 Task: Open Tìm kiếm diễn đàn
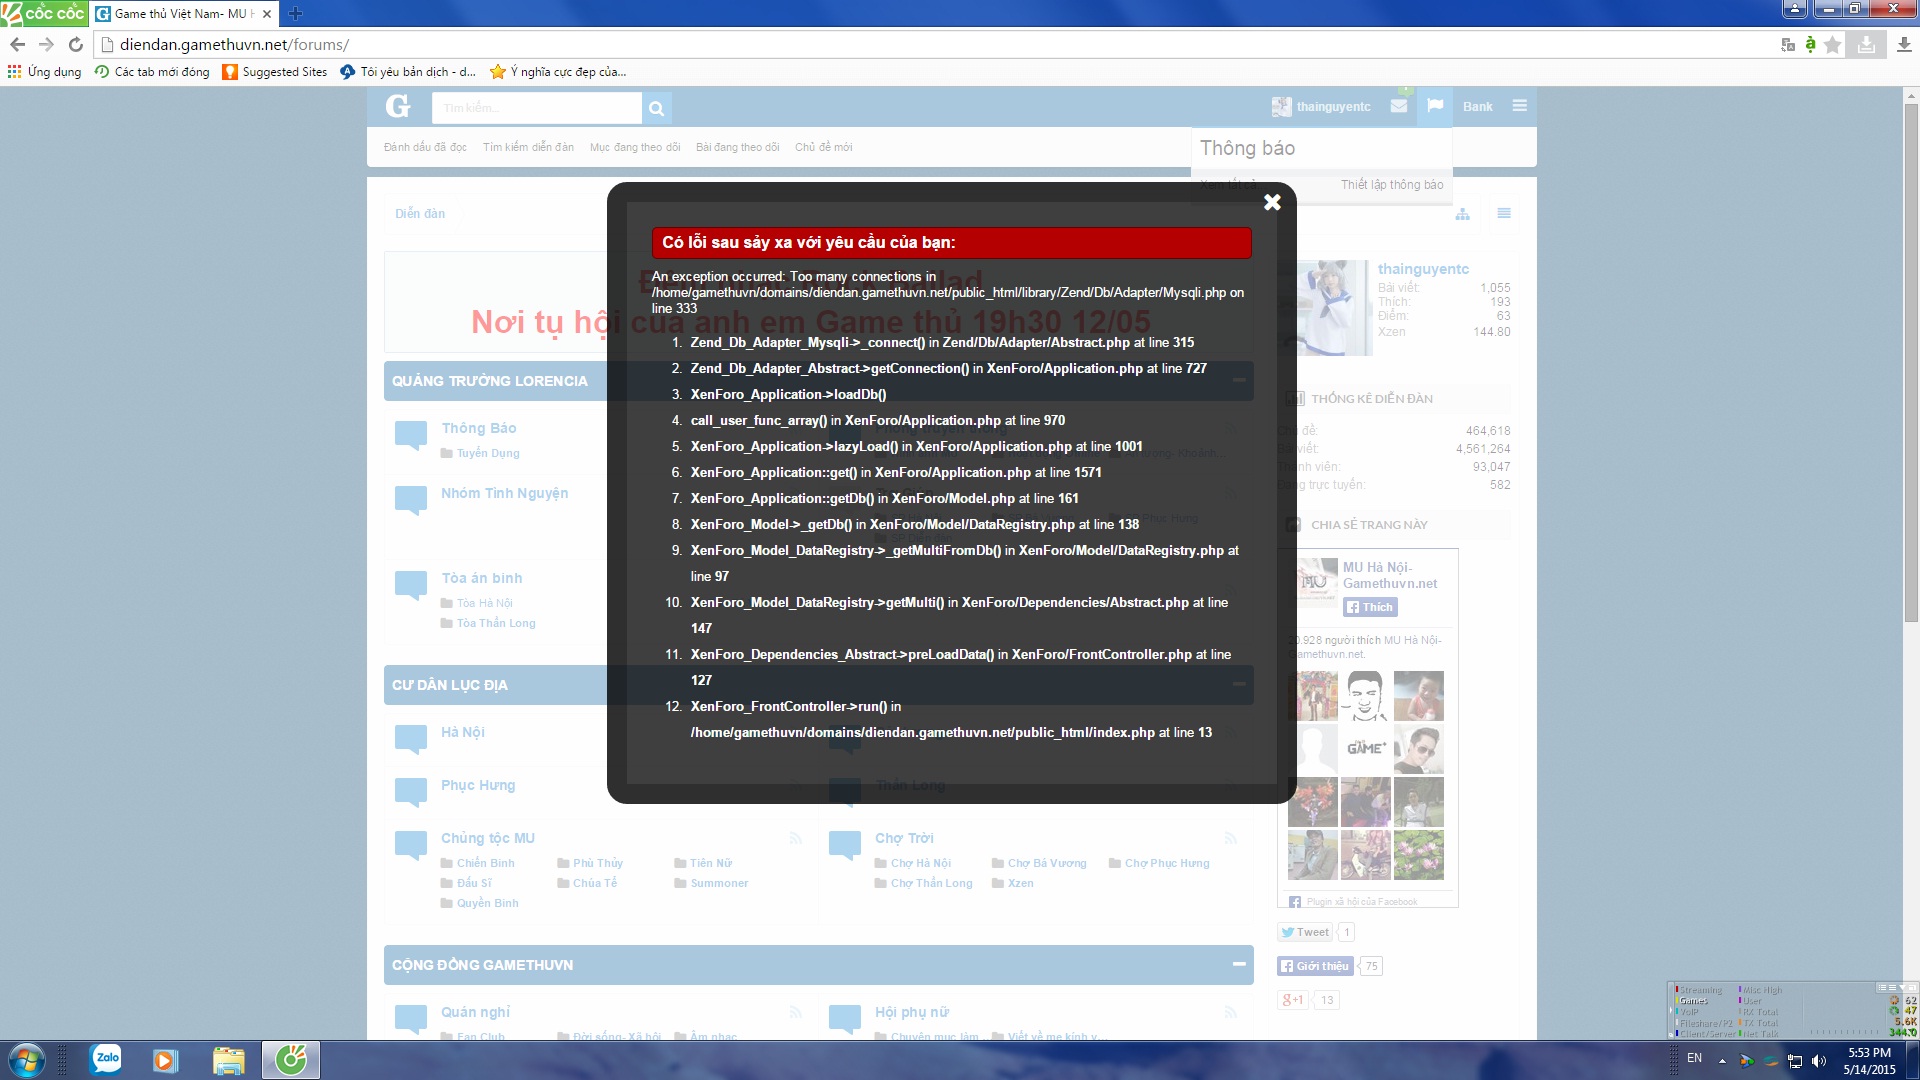[x=528, y=147]
